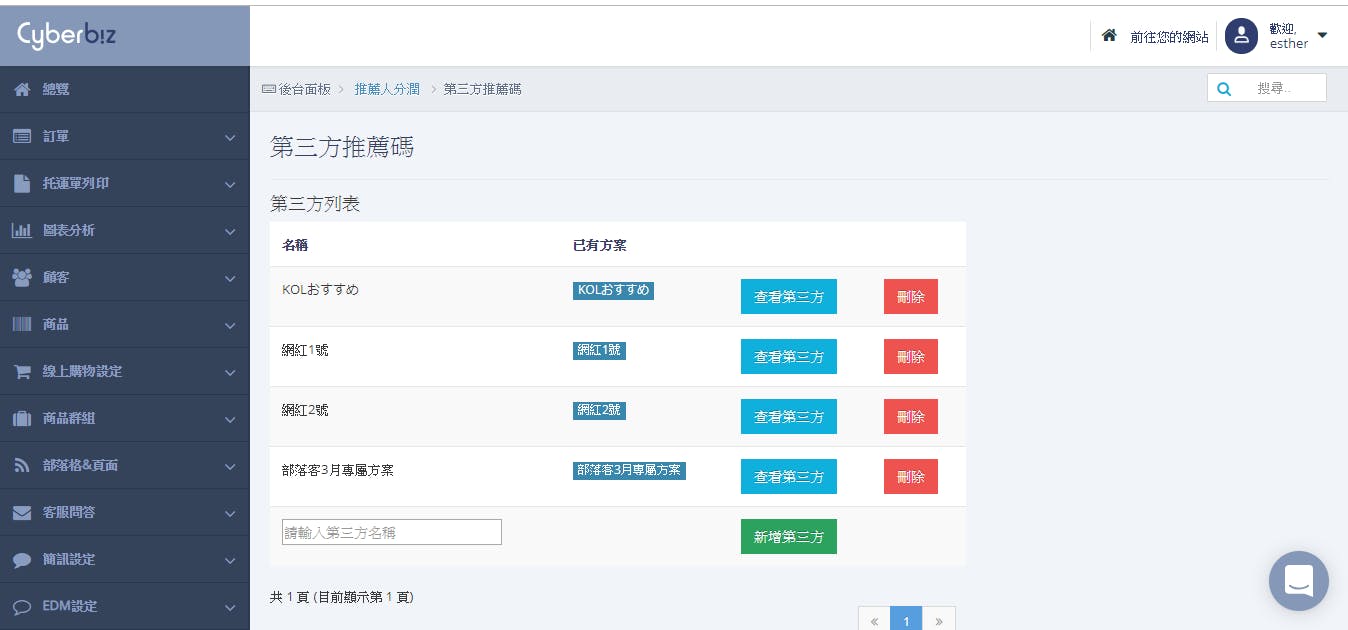
Task: Click the 部落客3月專屬方案 plan tag
Action: pos(629,471)
